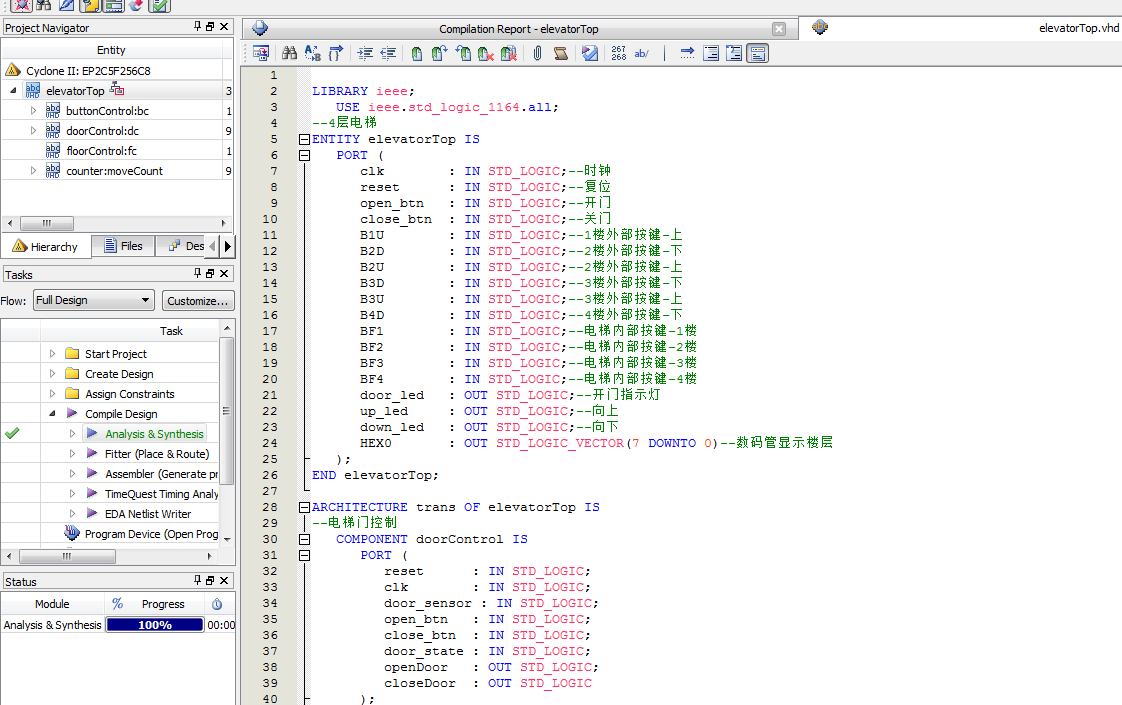1122x705 pixels.
Task: Click the decrease indent icon
Action: click(x=388, y=54)
